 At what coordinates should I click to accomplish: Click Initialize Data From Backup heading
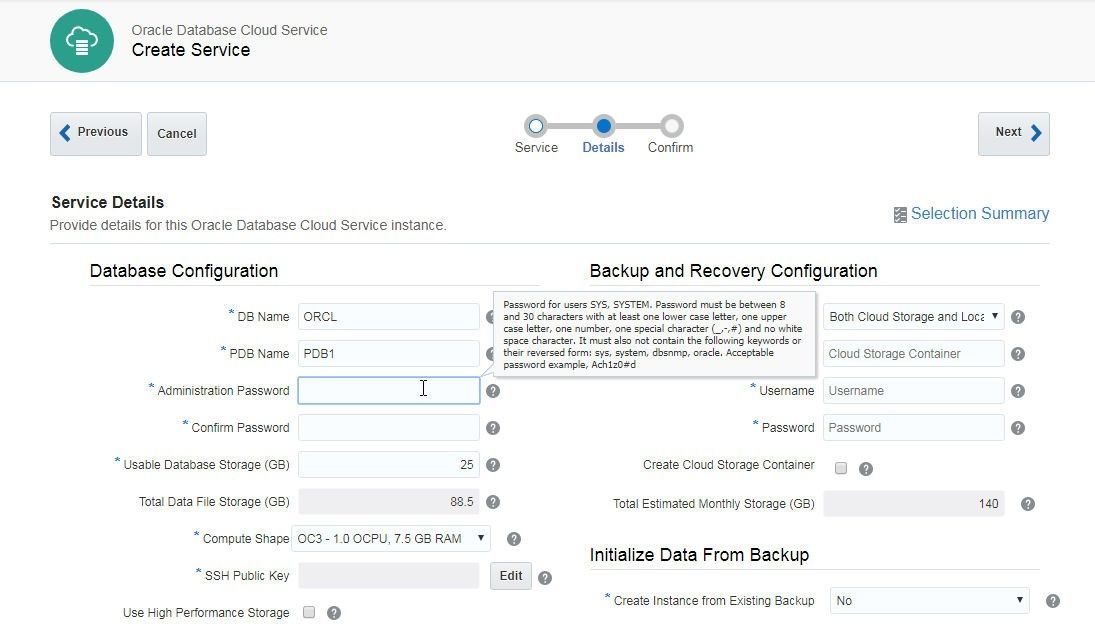click(x=699, y=555)
